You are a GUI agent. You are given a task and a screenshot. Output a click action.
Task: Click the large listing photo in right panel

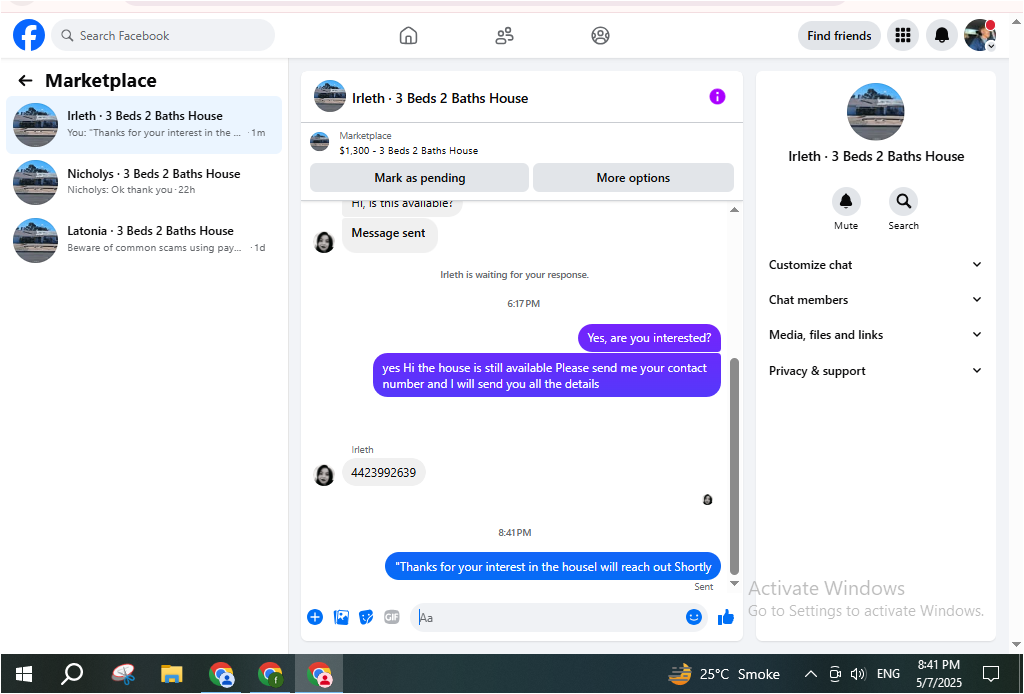(x=875, y=112)
